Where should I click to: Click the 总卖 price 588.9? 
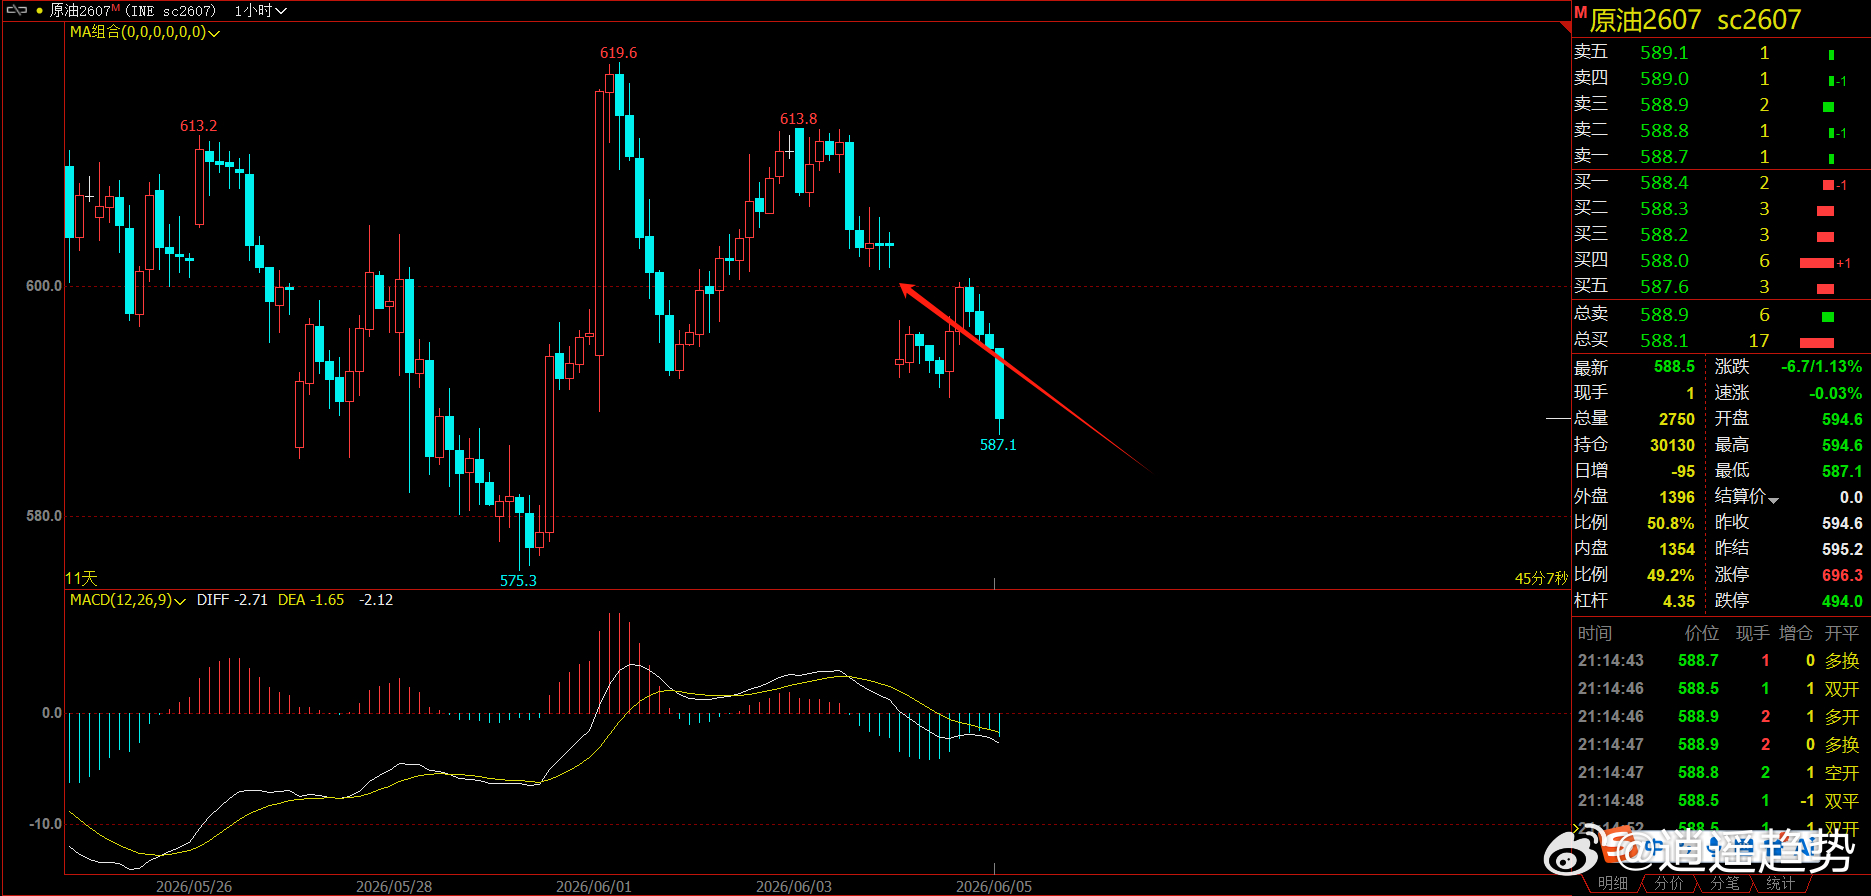pos(1664,315)
